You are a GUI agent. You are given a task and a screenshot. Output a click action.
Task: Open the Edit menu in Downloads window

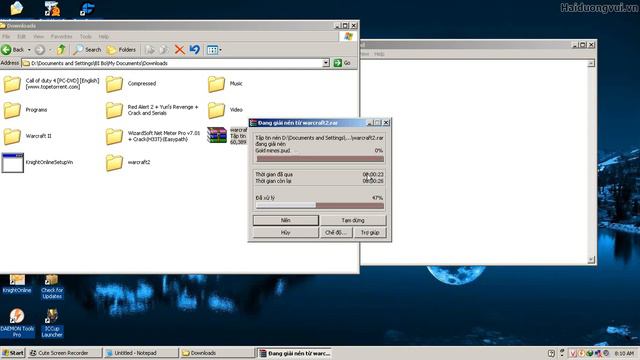[x=21, y=36]
